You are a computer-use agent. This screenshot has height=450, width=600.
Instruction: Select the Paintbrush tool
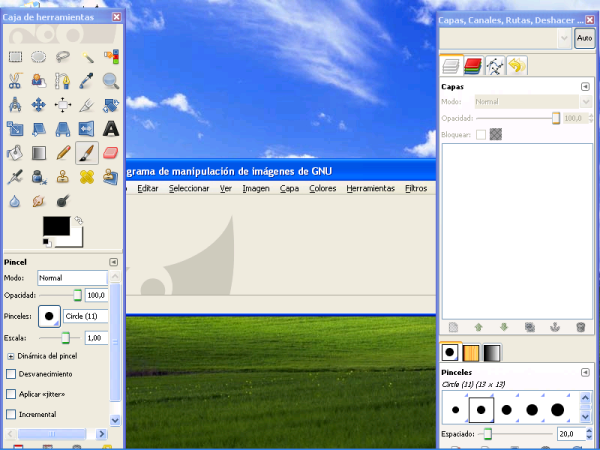[87, 153]
